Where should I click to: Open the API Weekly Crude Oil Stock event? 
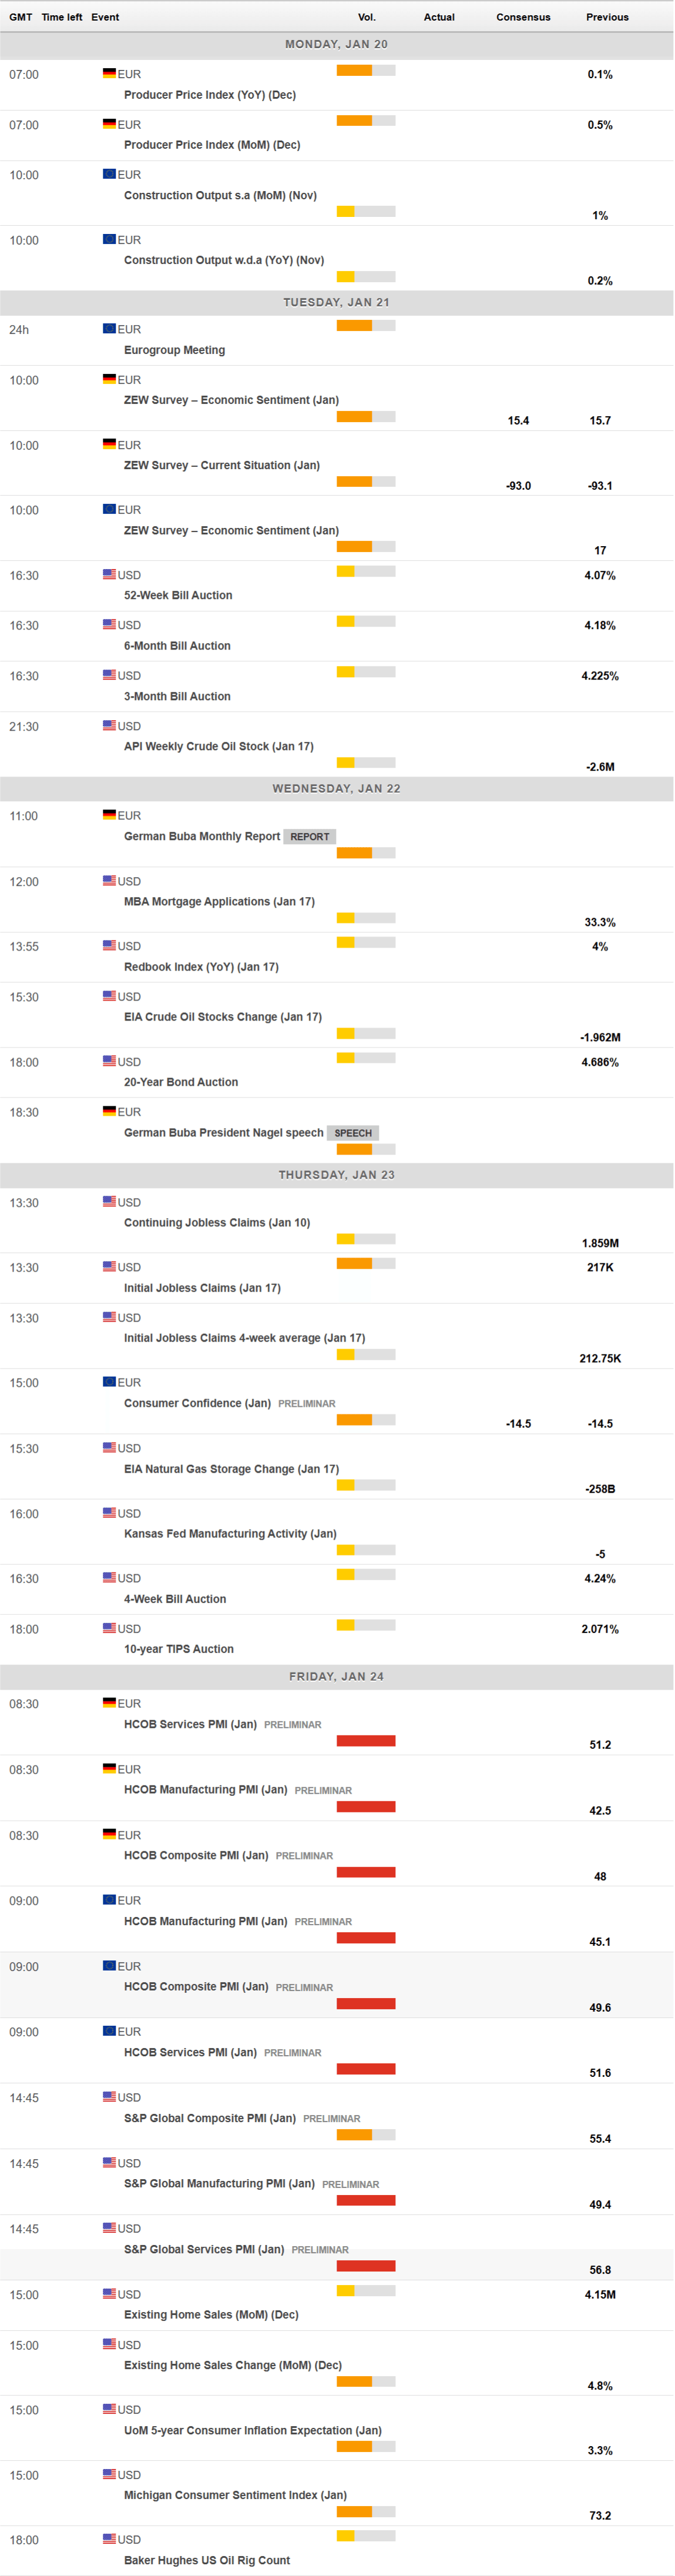pyautogui.click(x=218, y=747)
